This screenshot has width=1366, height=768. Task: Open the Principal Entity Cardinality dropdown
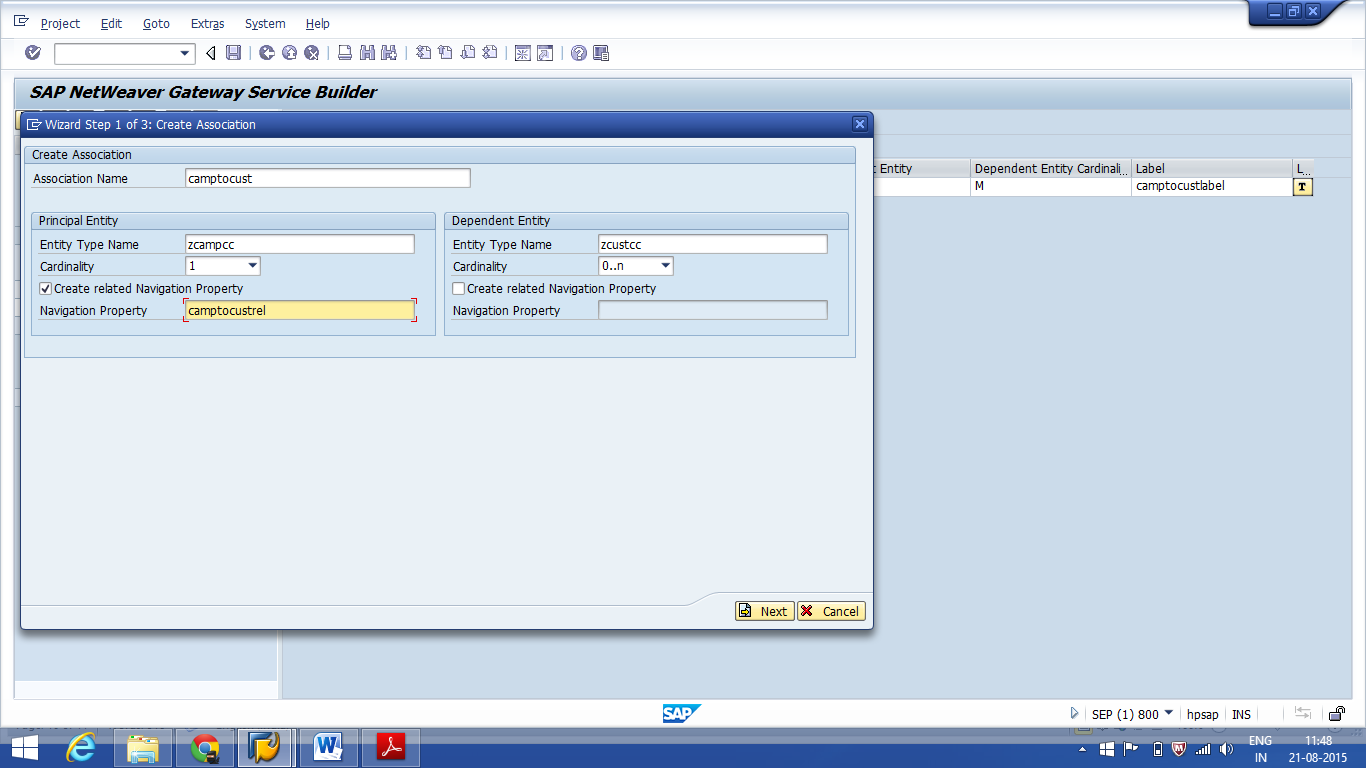[252, 266]
